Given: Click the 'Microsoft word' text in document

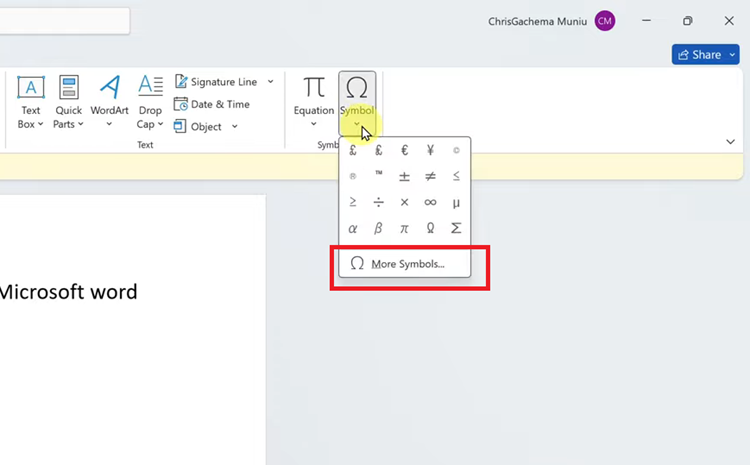Looking at the screenshot, I should click(68, 292).
